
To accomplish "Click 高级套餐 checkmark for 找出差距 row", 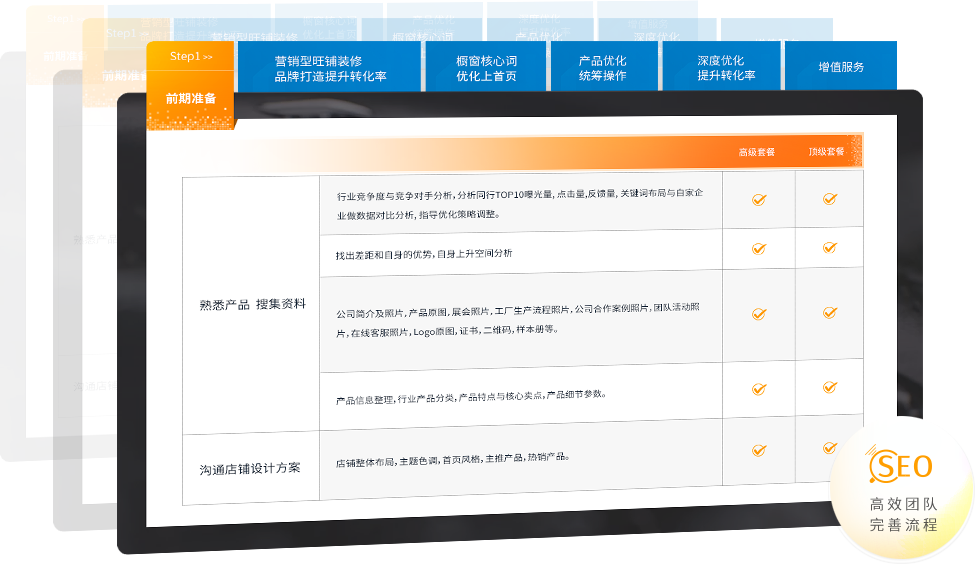I will (x=758, y=249).
